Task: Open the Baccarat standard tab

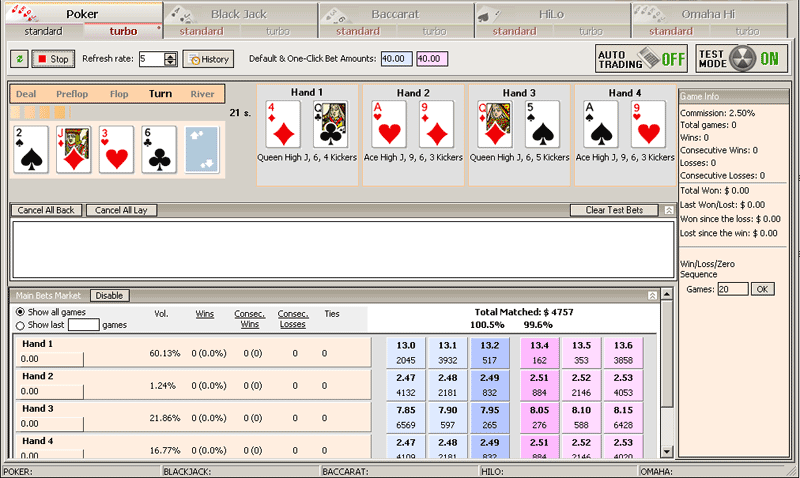Action: point(358,32)
